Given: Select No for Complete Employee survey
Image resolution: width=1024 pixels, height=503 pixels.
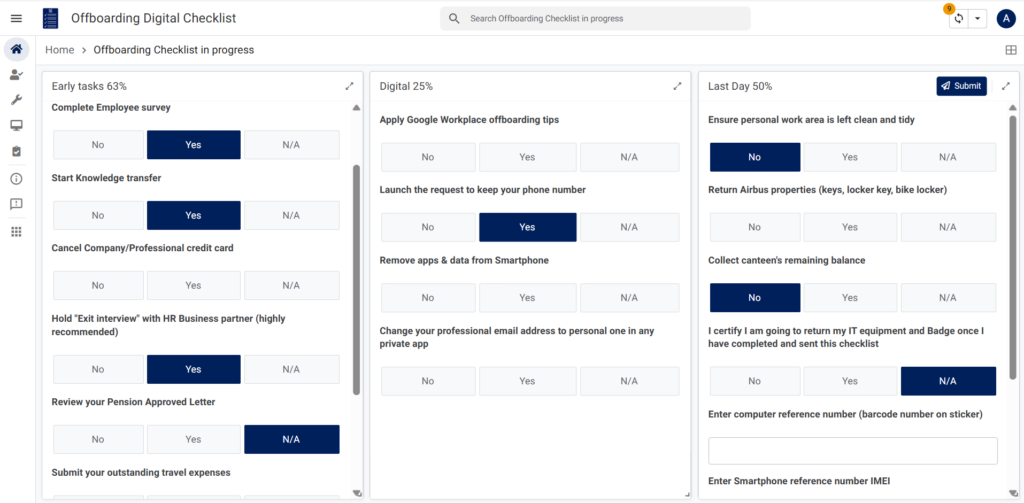Looking at the screenshot, I should coord(98,145).
